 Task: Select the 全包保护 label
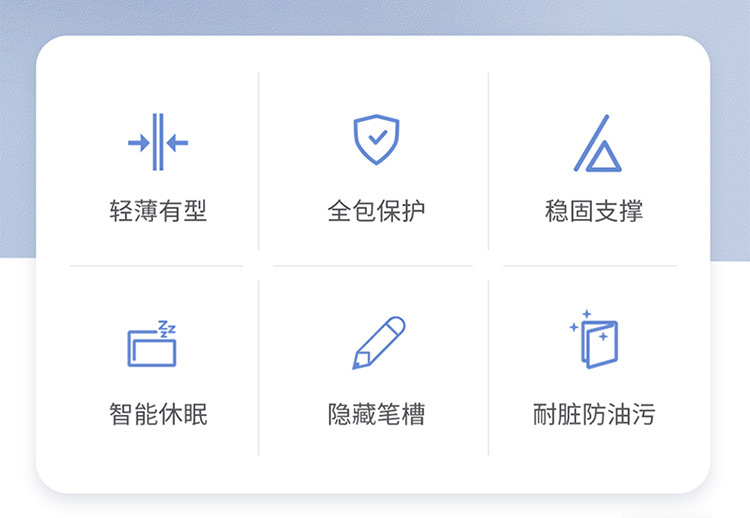click(376, 211)
